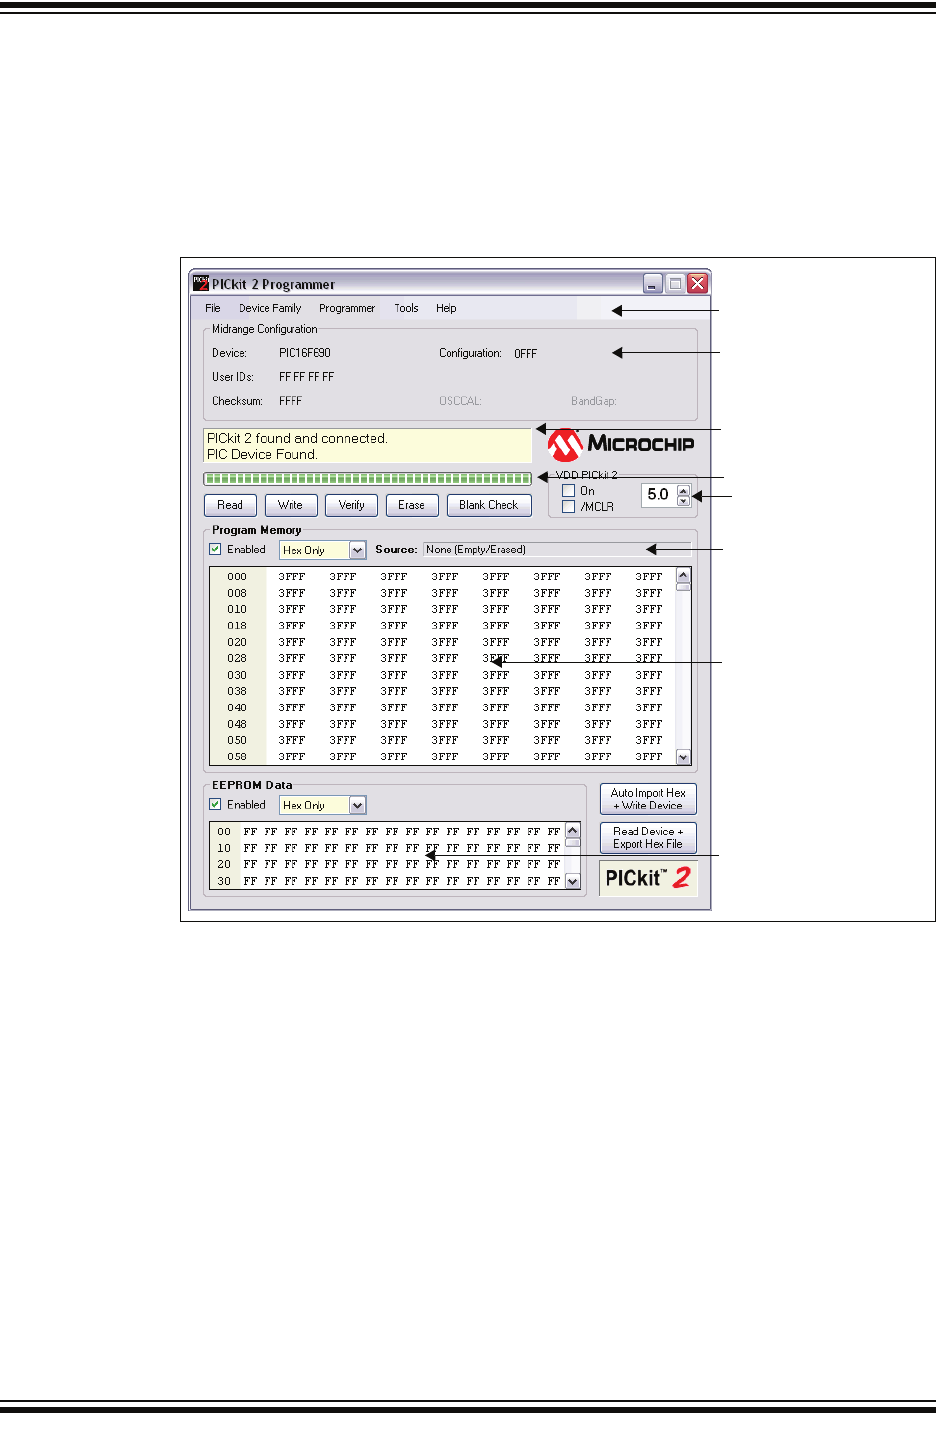Click status message PICkit 2 found and connected
Image resolution: width=936 pixels, height=1429 pixels.
pos(297,438)
